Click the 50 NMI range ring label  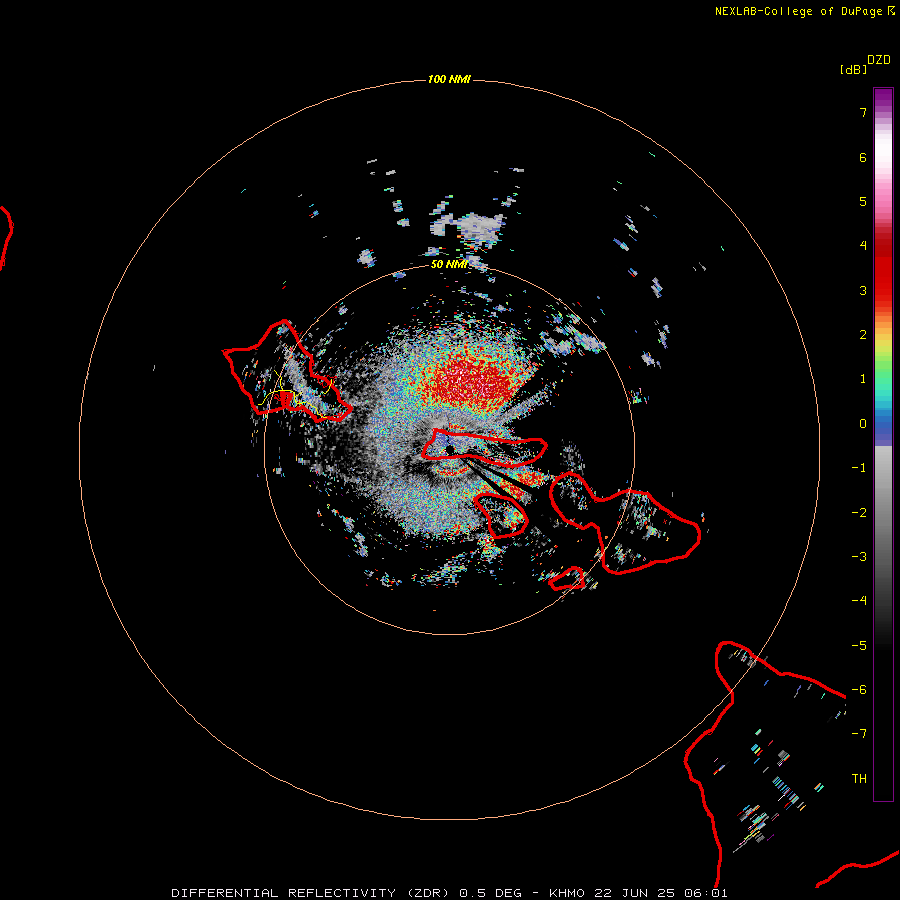pyautogui.click(x=449, y=264)
